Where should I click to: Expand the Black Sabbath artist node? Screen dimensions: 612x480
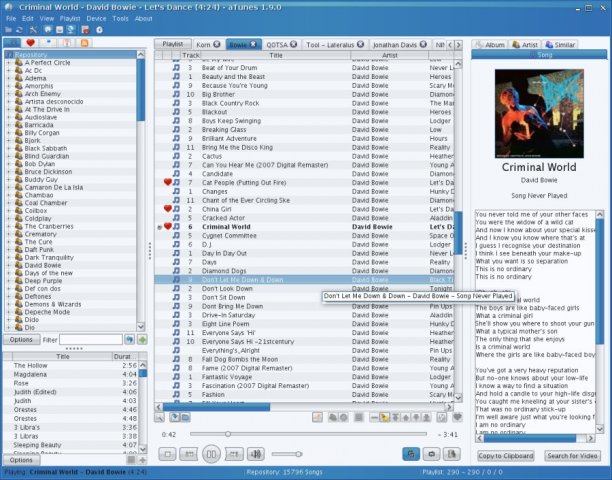tap(9, 148)
